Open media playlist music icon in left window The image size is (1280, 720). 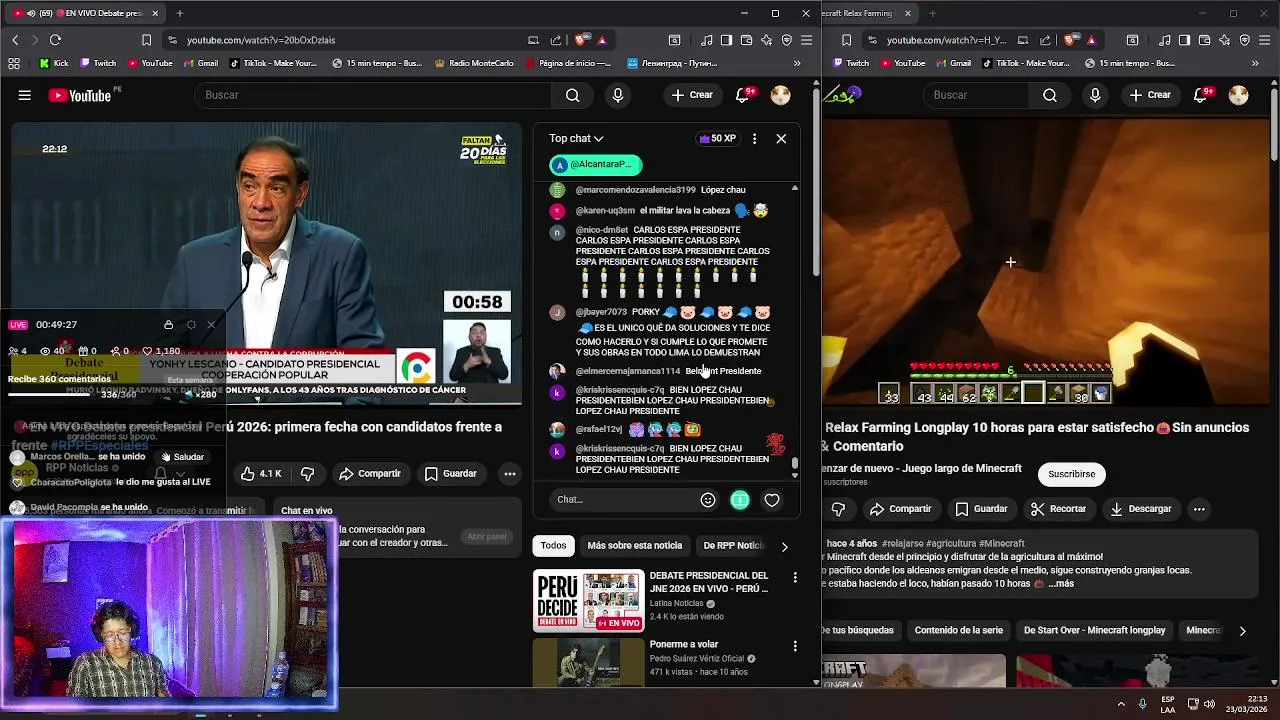[707, 40]
